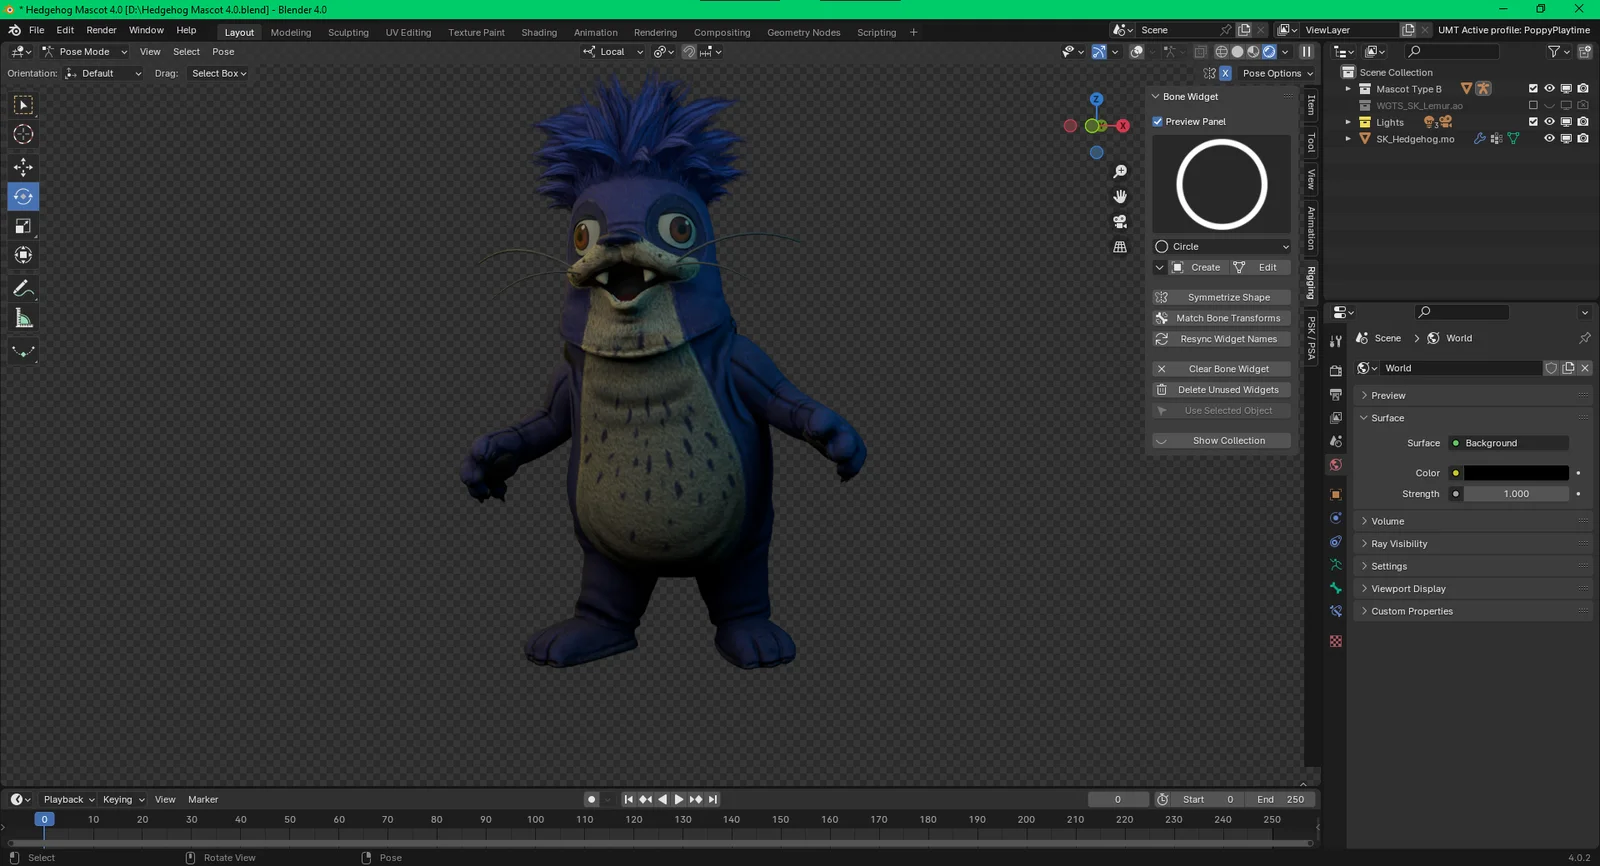Click Delete Unused Widgets button

tap(1221, 390)
